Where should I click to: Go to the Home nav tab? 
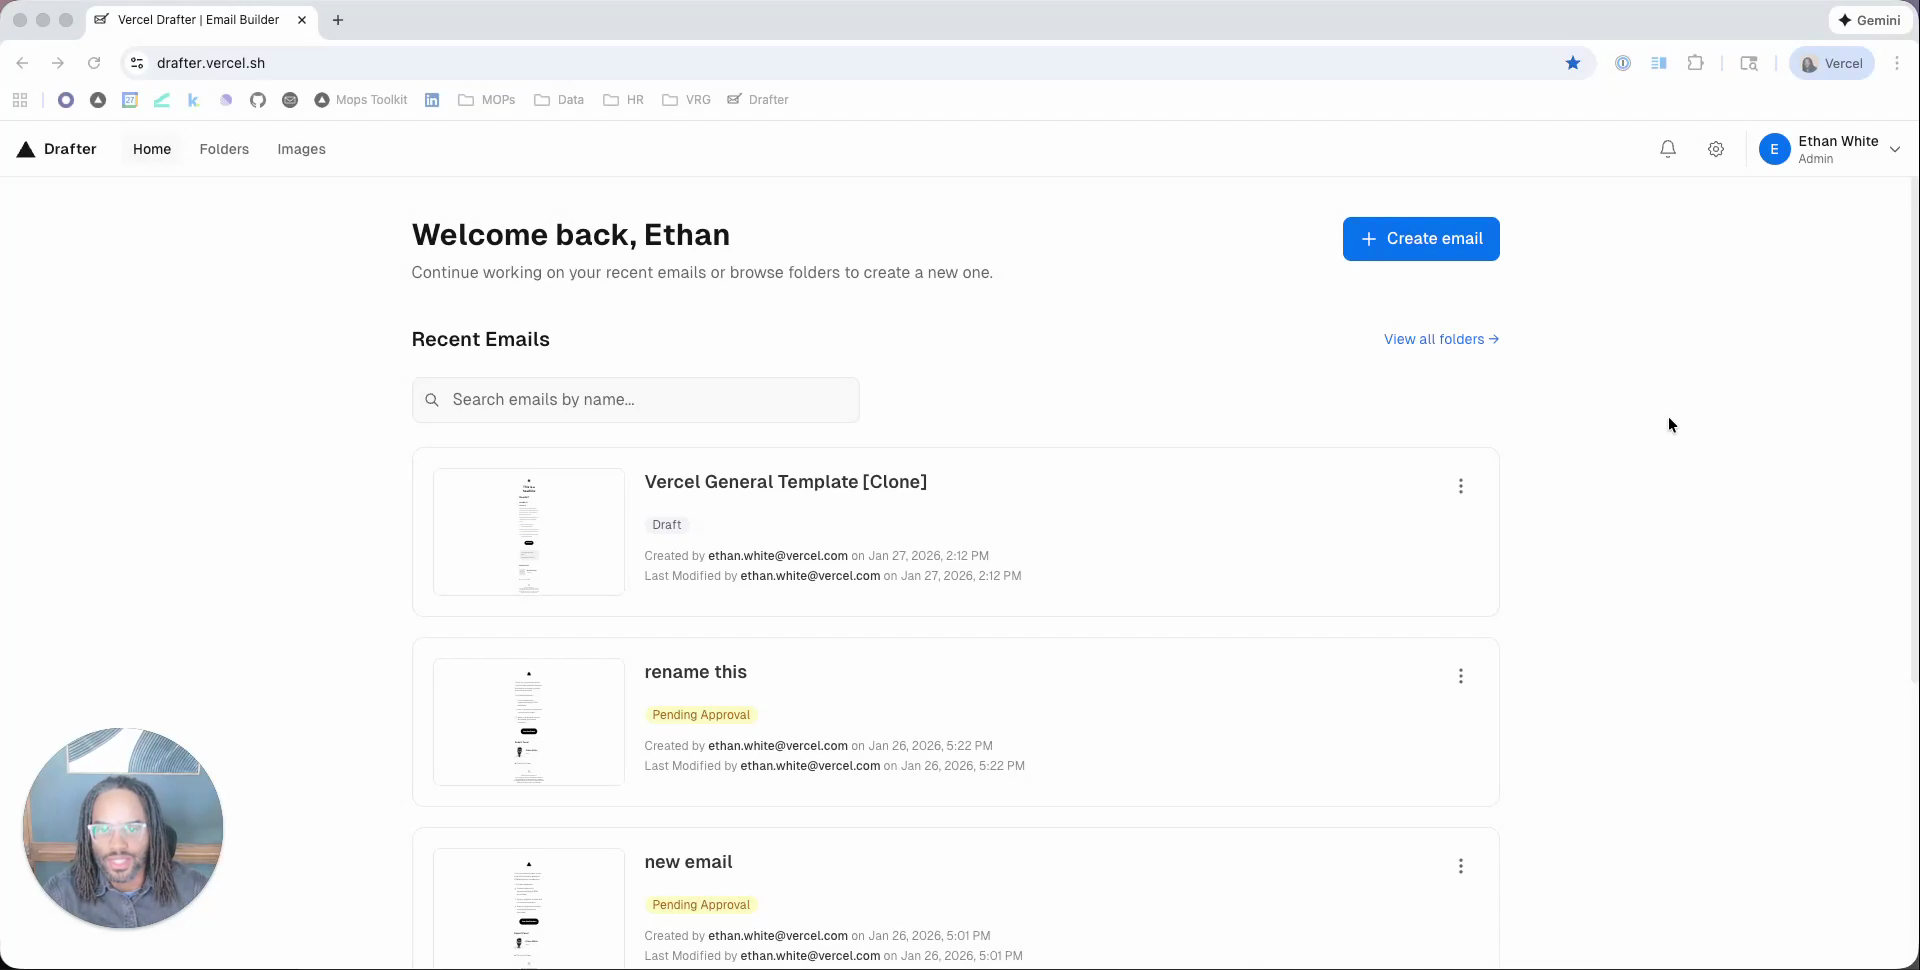click(x=152, y=149)
